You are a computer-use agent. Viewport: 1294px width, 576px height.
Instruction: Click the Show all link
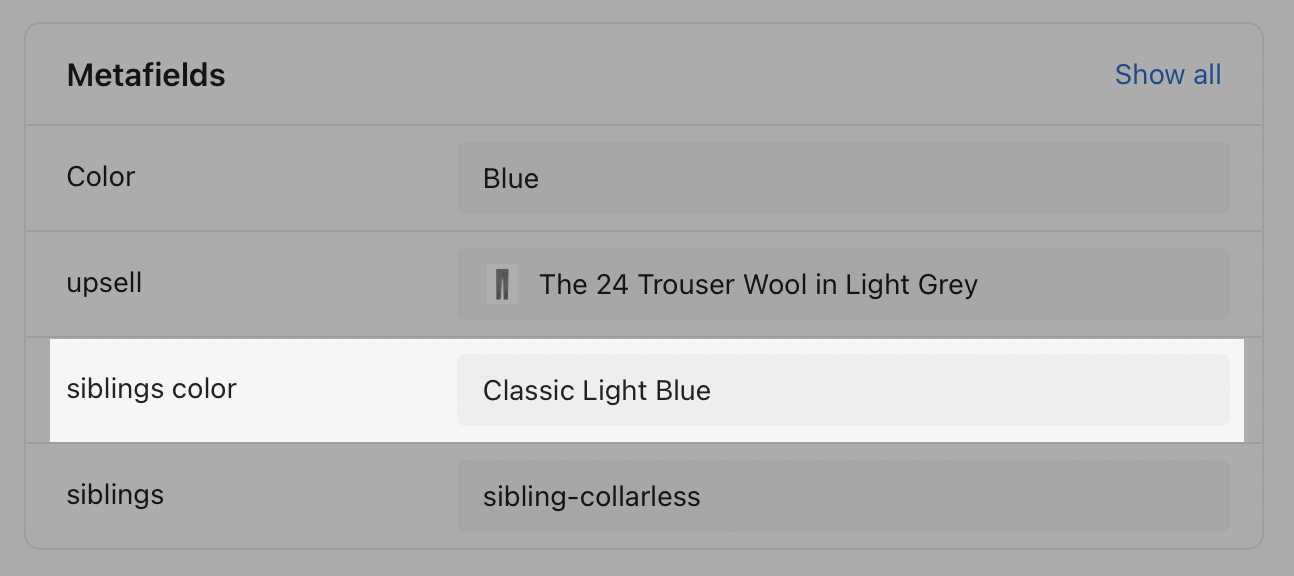click(x=1167, y=75)
